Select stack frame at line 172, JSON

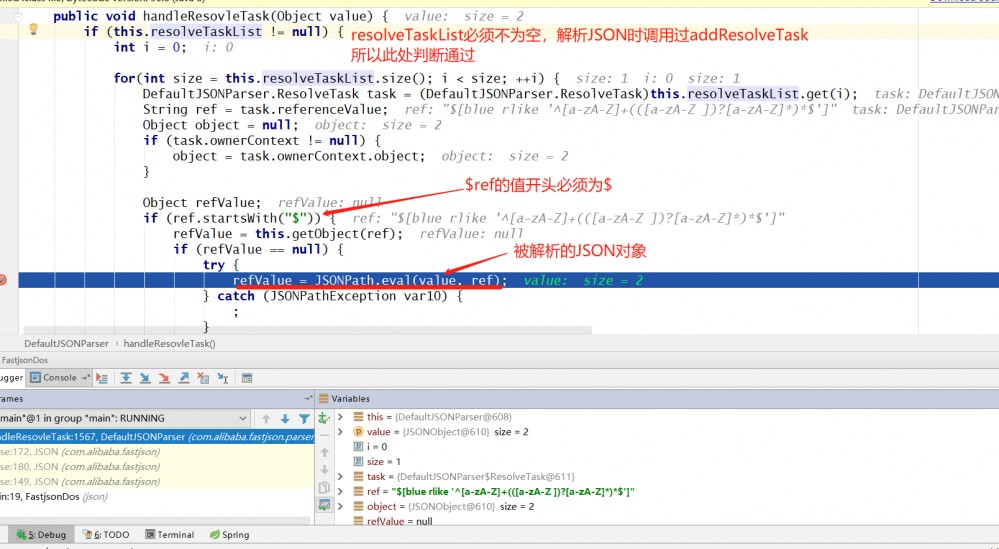click(157, 452)
